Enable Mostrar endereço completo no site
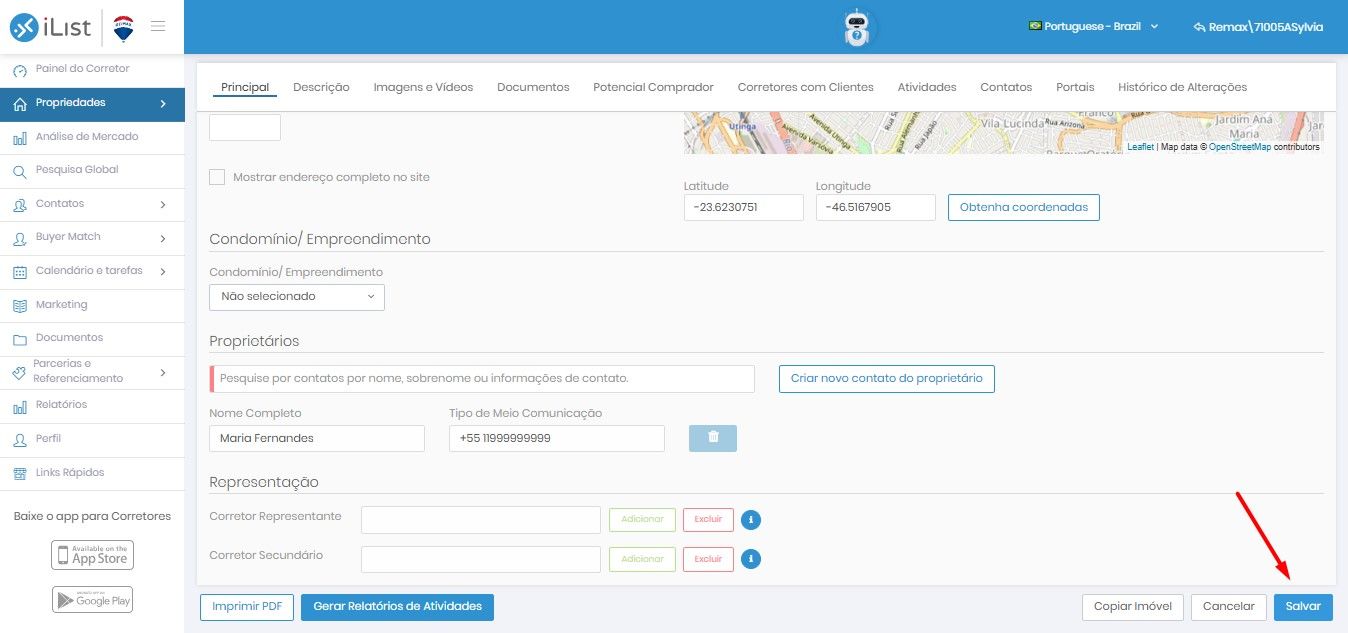The image size is (1348, 633). tap(217, 177)
